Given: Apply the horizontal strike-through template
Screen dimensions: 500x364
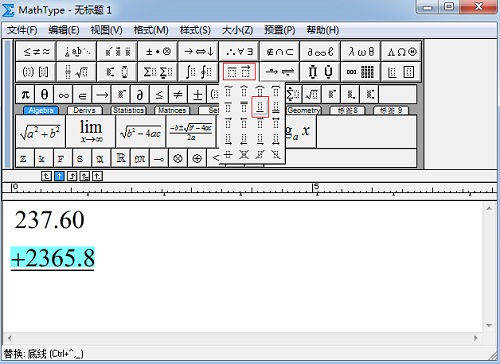Looking at the screenshot, I should coord(228,154).
